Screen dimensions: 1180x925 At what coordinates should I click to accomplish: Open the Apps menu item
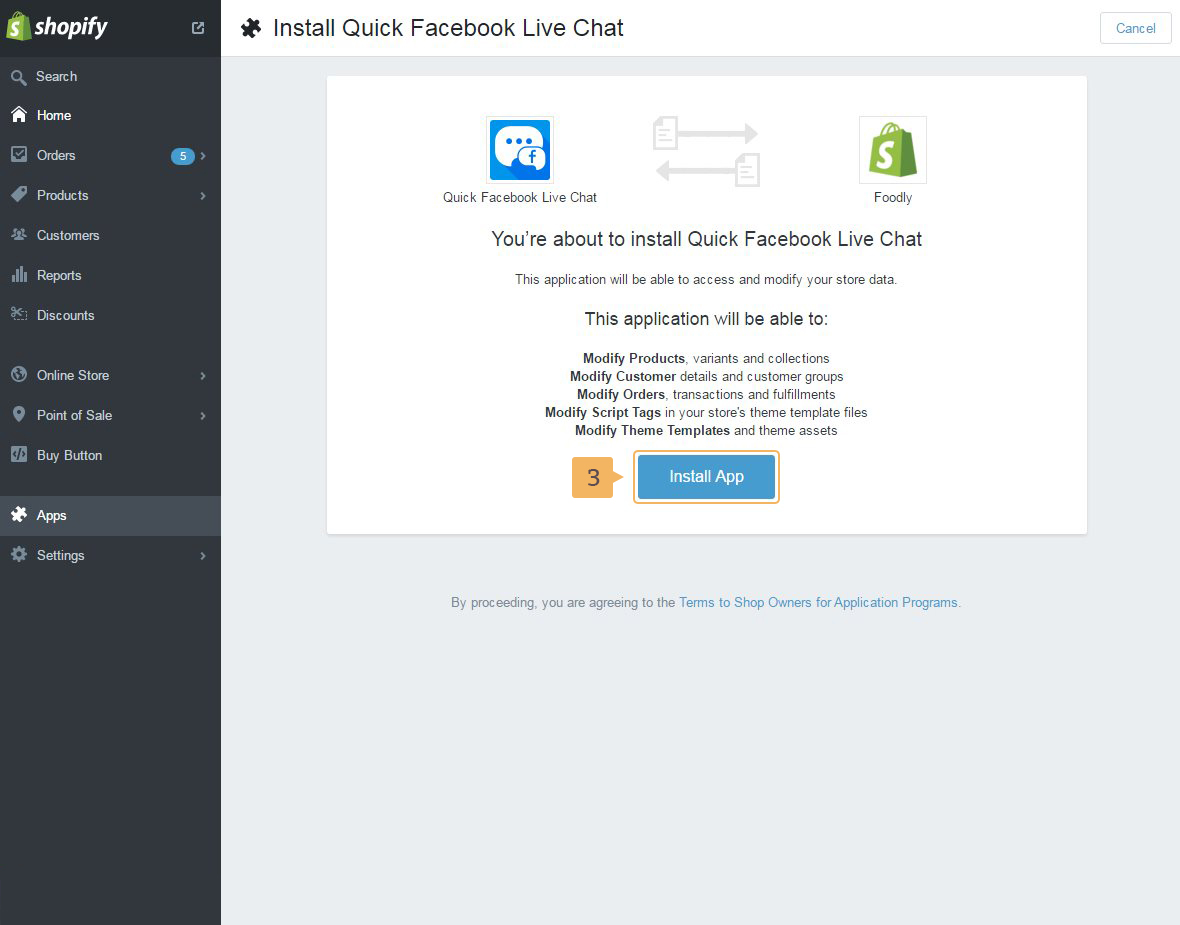(x=52, y=516)
